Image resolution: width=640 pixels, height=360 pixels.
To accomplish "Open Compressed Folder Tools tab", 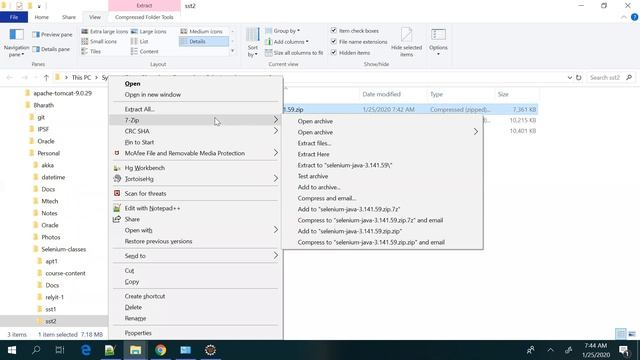I will pos(144,17).
